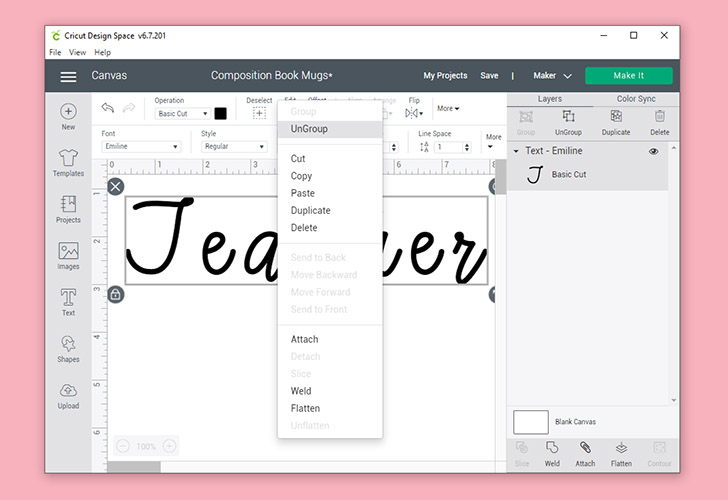Click the Cricut logo in title bar
728x500 pixels.
(56, 36)
